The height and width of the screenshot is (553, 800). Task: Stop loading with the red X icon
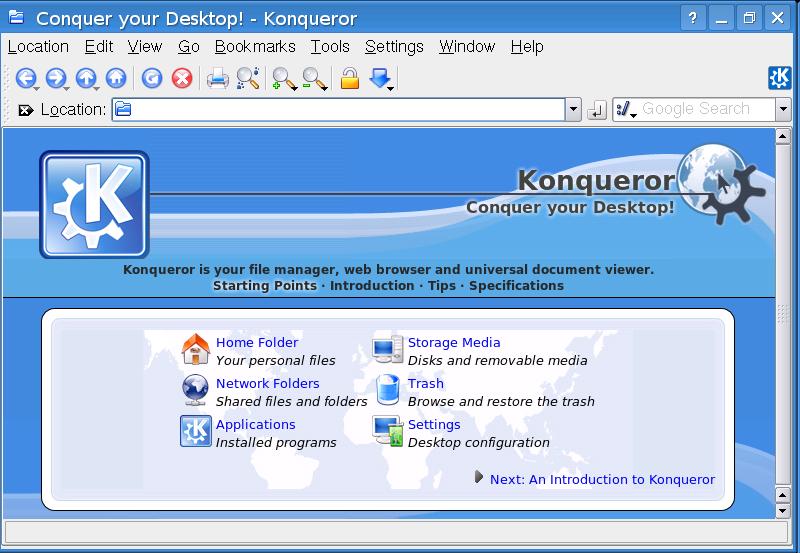pyautogui.click(x=182, y=78)
